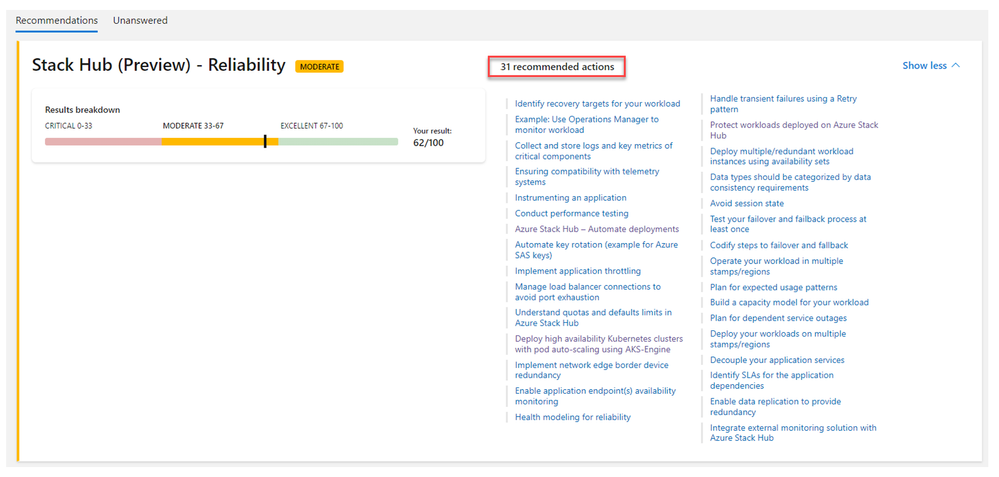Collapse list with Show less
This screenshot has height=477, width=999.
coord(931,66)
